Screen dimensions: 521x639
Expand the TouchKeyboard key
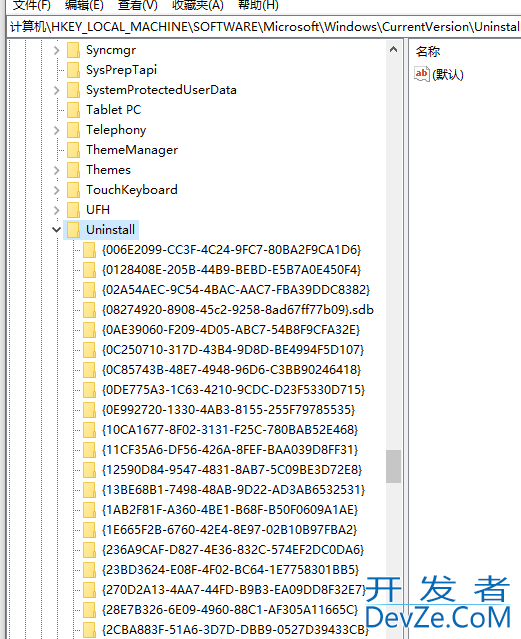pyautogui.click(x=57, y=190)
